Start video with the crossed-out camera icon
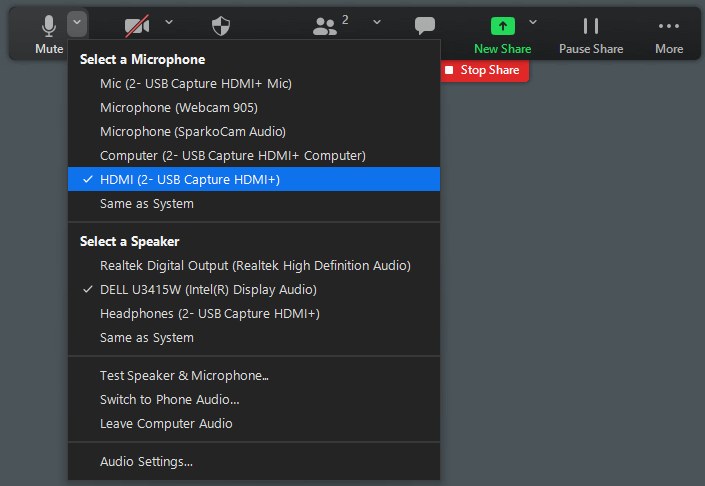 137,26
